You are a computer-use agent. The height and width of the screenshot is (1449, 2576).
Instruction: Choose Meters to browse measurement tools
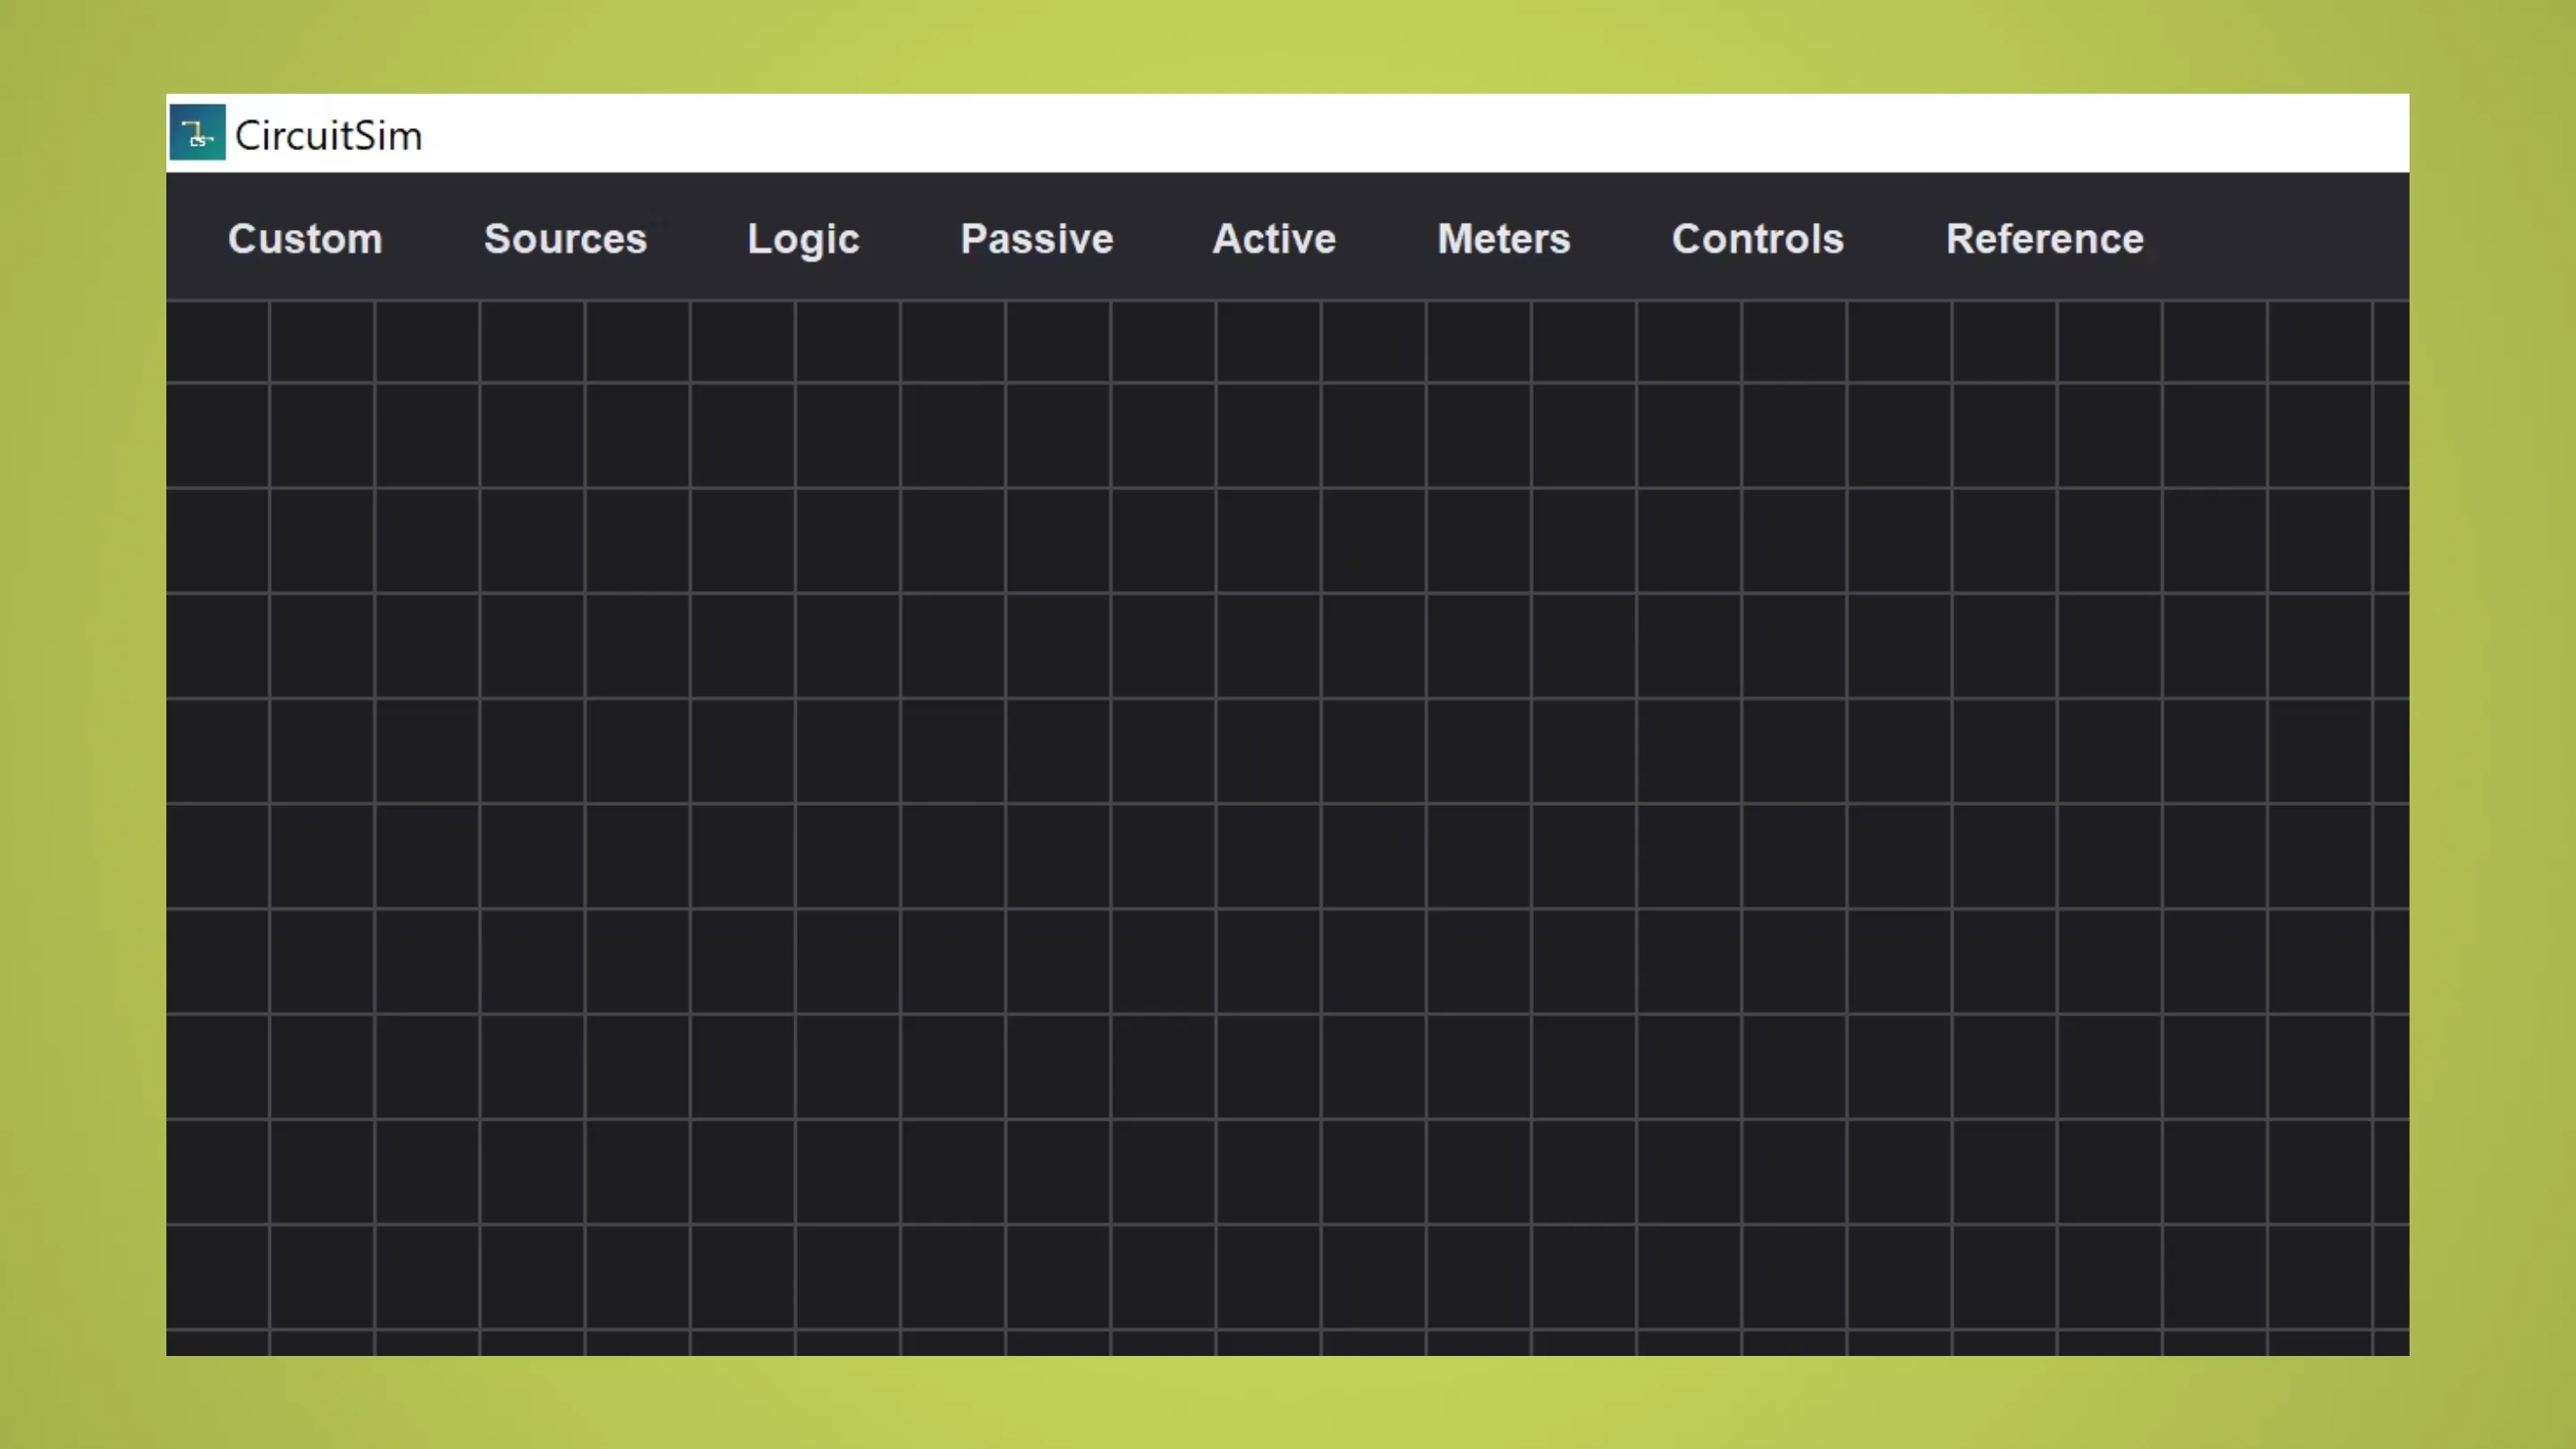(1503, 239)
